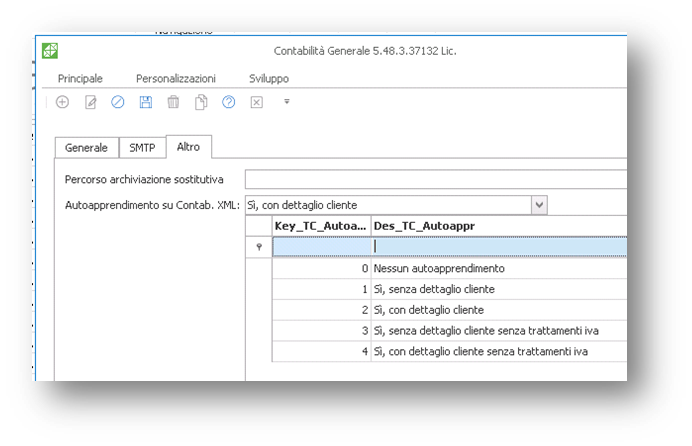The image size is (692, 446).
Task: Open the Sviluppo menu
Action: (269, 79)
